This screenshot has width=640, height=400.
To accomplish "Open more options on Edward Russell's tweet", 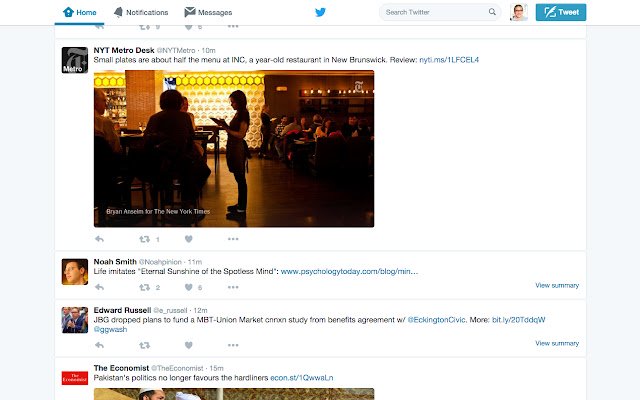I will click(233, 345).
